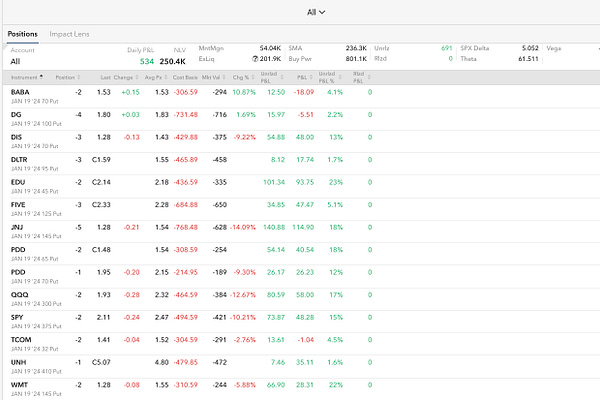Click the ExLiq value 201.9K
Viewport: 600px width, 400px height.
(270, 59)
